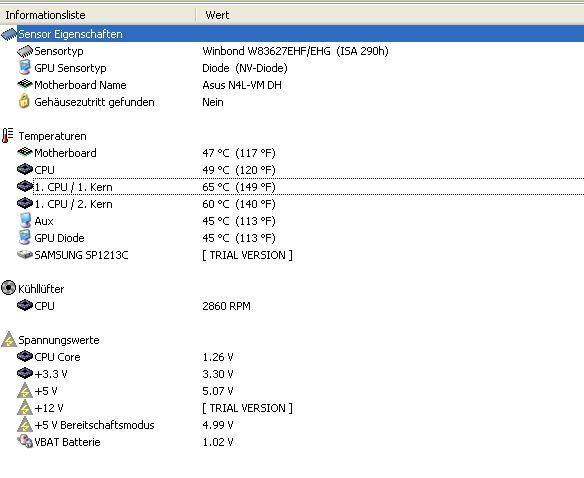Click the Motherboard Name board icon
The width and height of the screenshot is (584, 478).
coord(25,84)
